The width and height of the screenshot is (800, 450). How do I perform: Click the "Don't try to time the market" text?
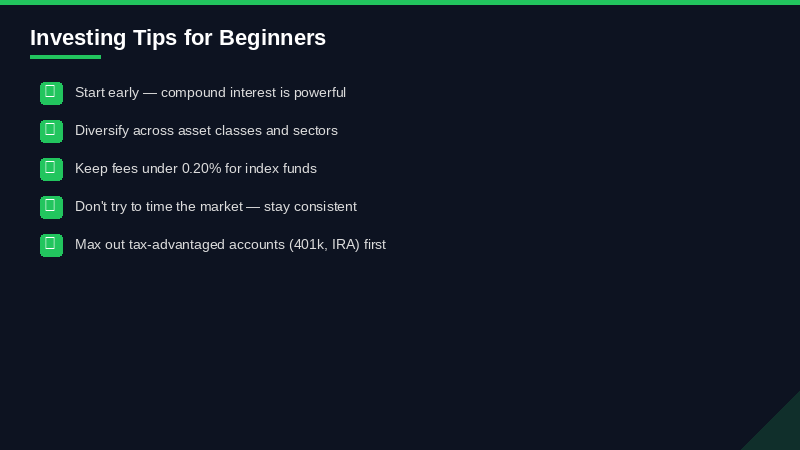[x=215, y=207]
